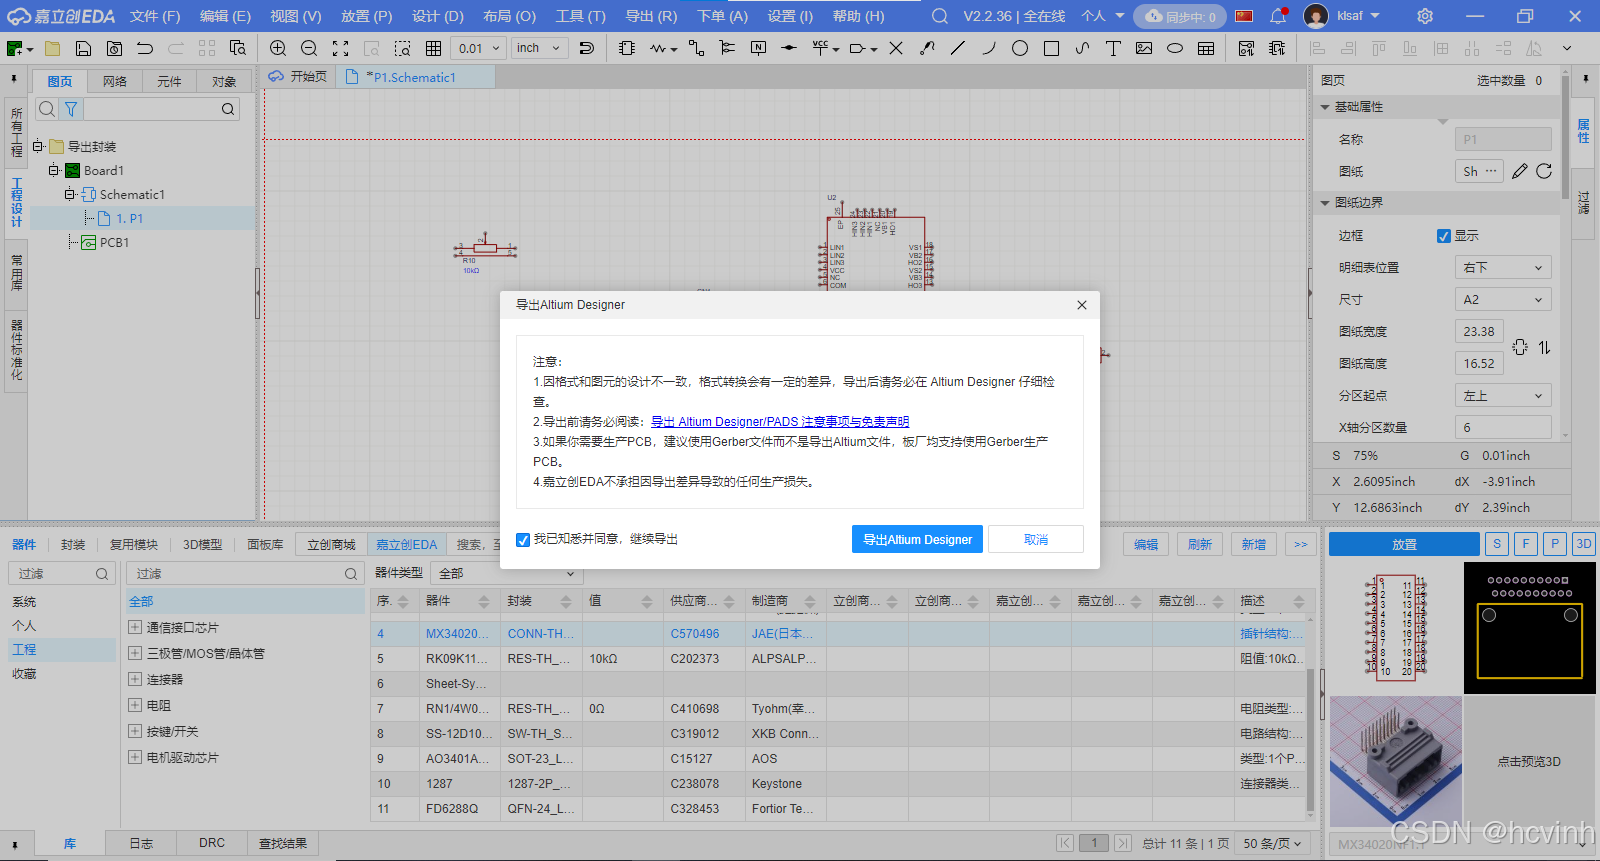This screenshot has height=861, width=1600.
Task: Click the Zoom In magnifier icon
Action: tap(278, 48)
